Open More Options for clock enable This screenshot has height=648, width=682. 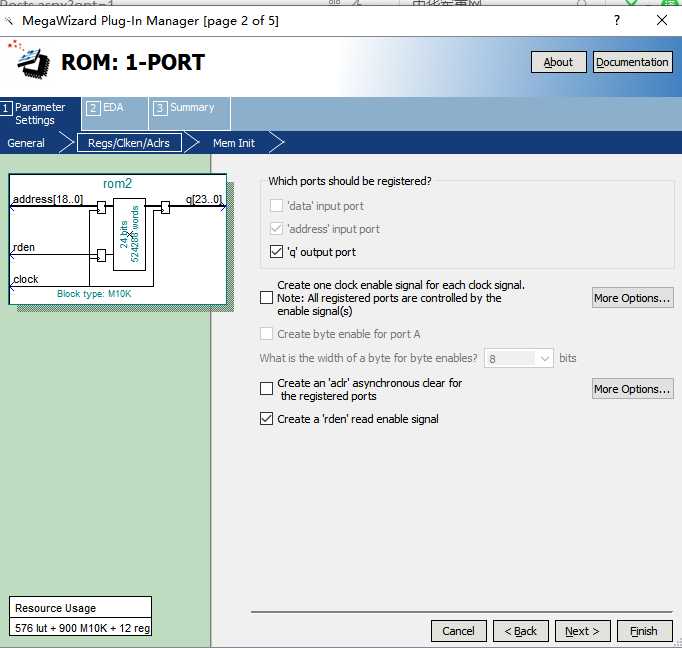[x=632, y=298]
